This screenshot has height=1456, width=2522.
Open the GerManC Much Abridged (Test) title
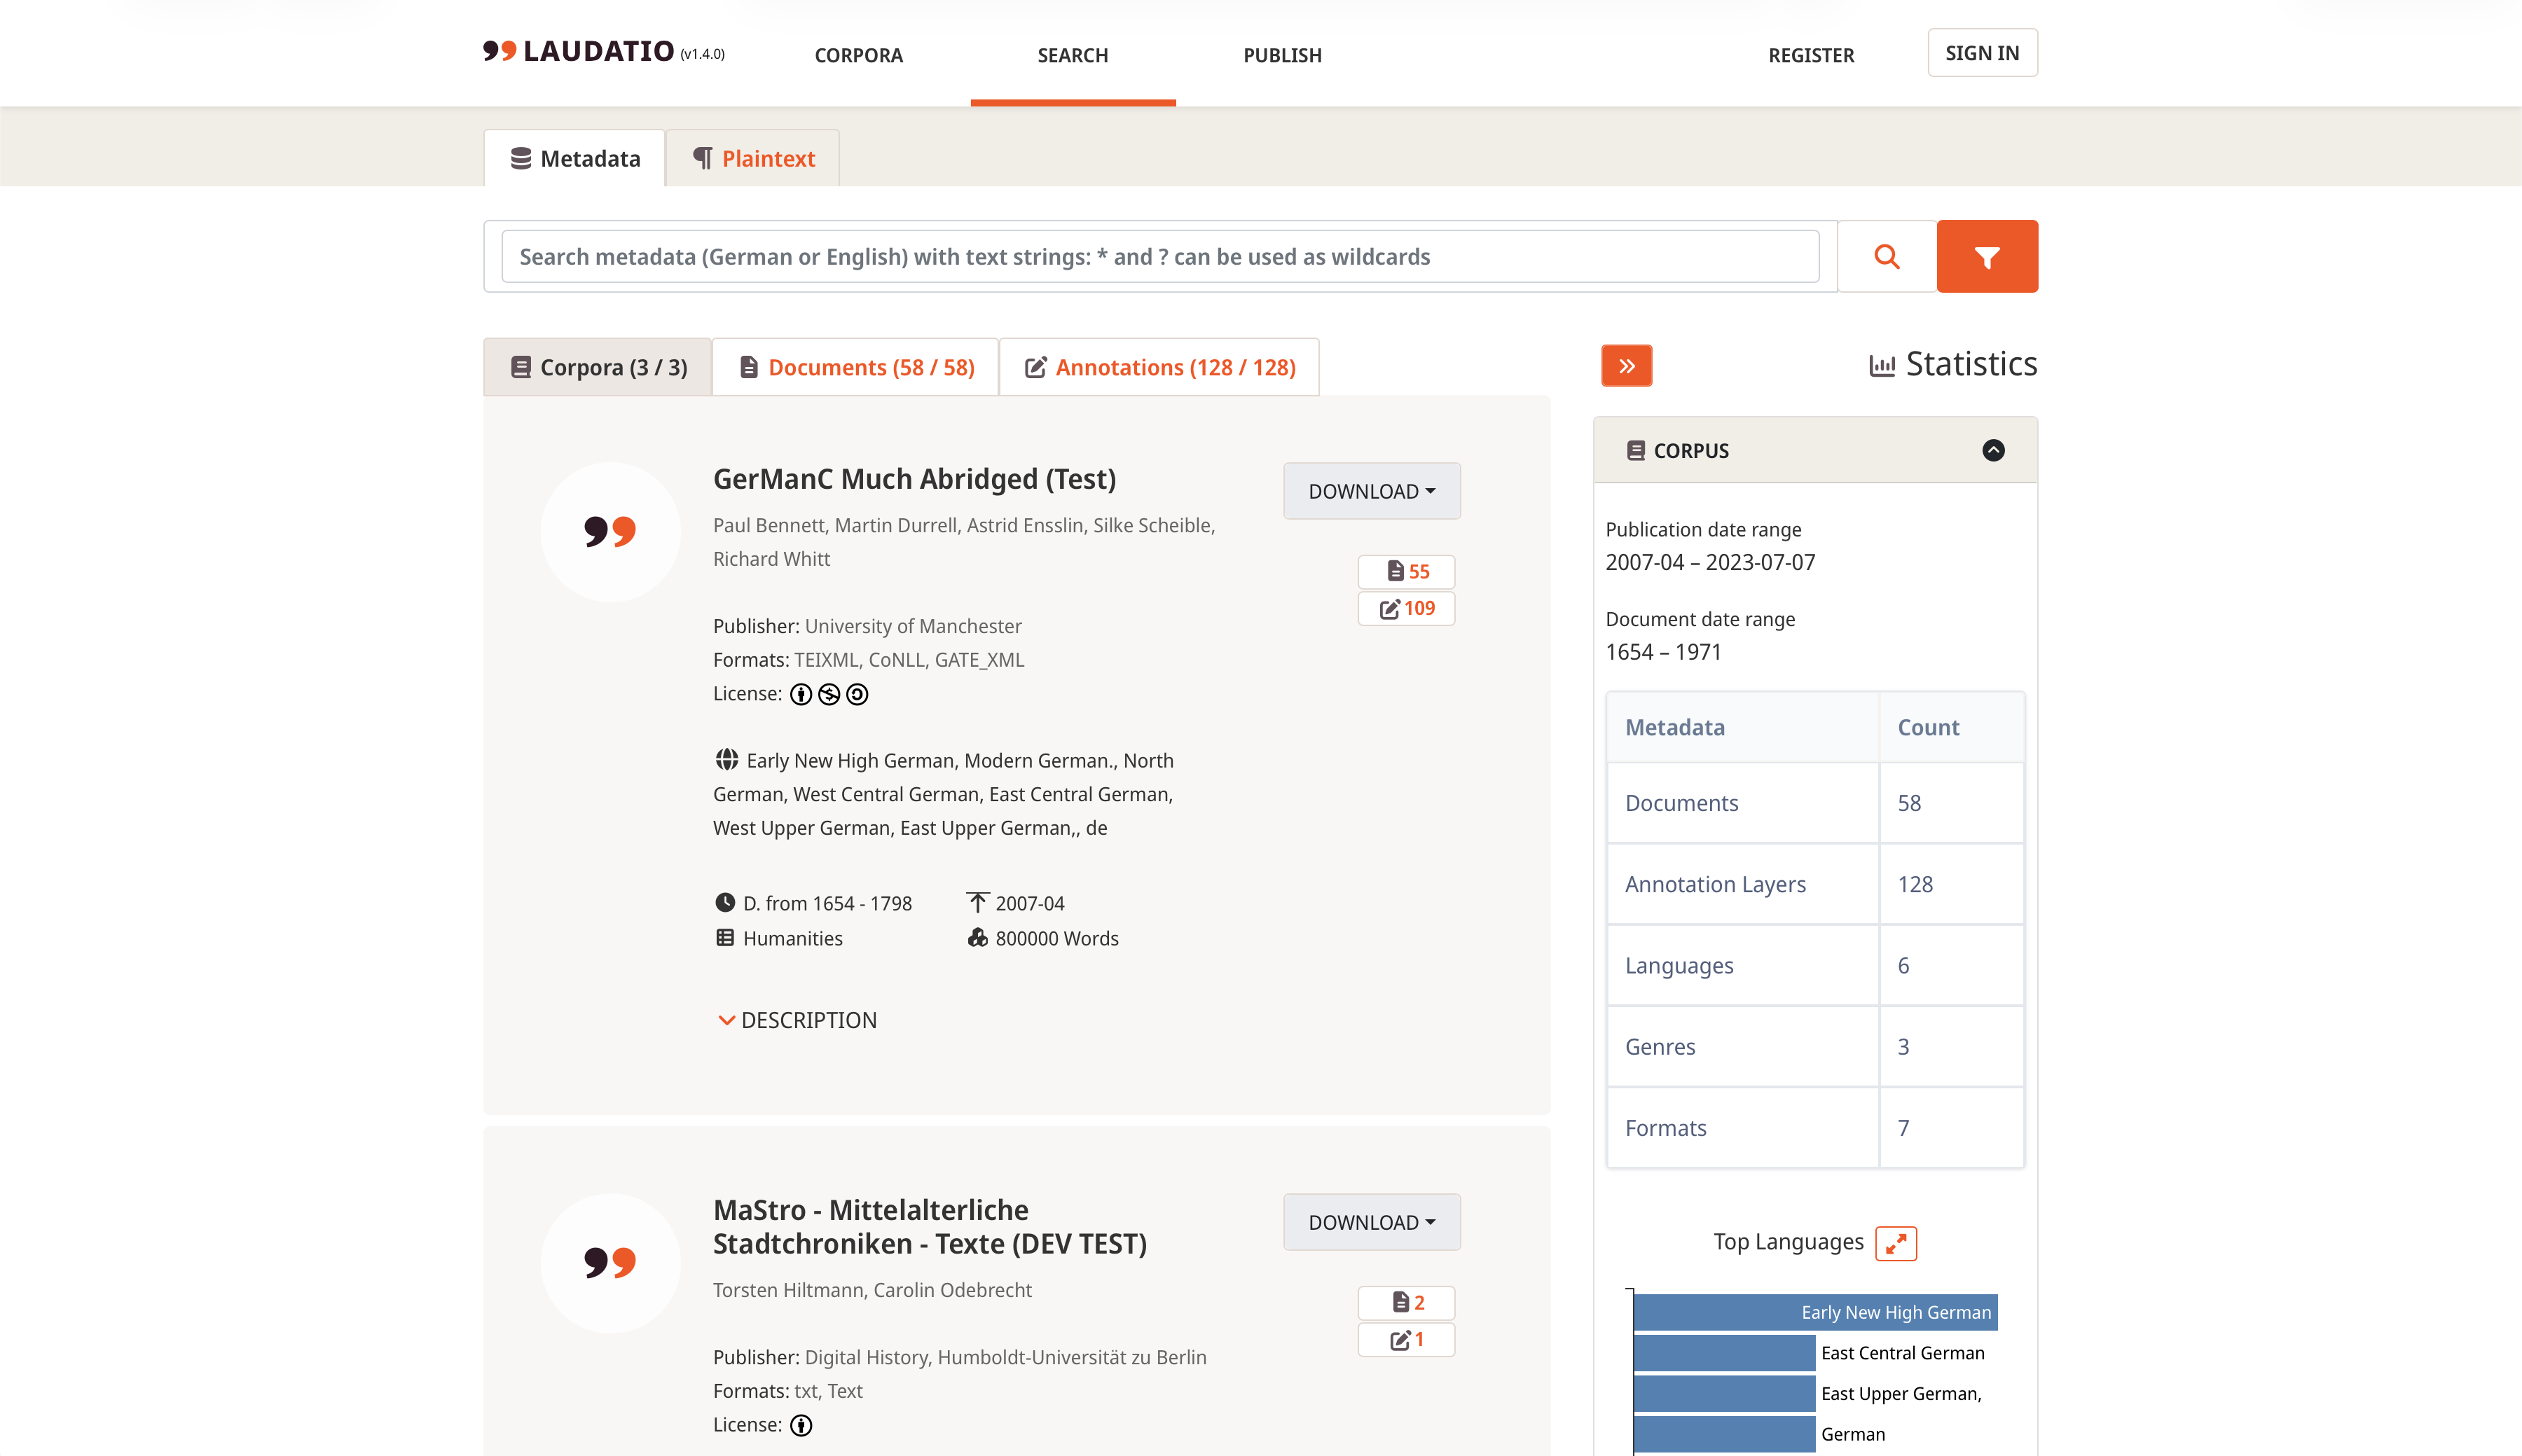914,479
